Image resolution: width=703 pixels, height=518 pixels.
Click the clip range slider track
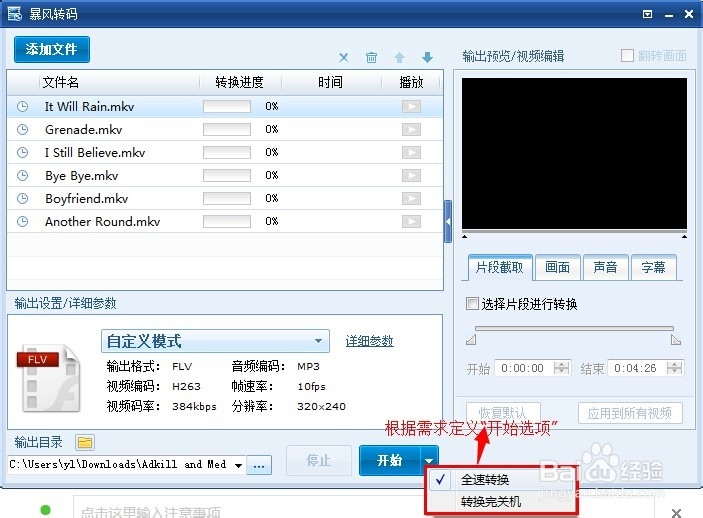click(574, 328)
